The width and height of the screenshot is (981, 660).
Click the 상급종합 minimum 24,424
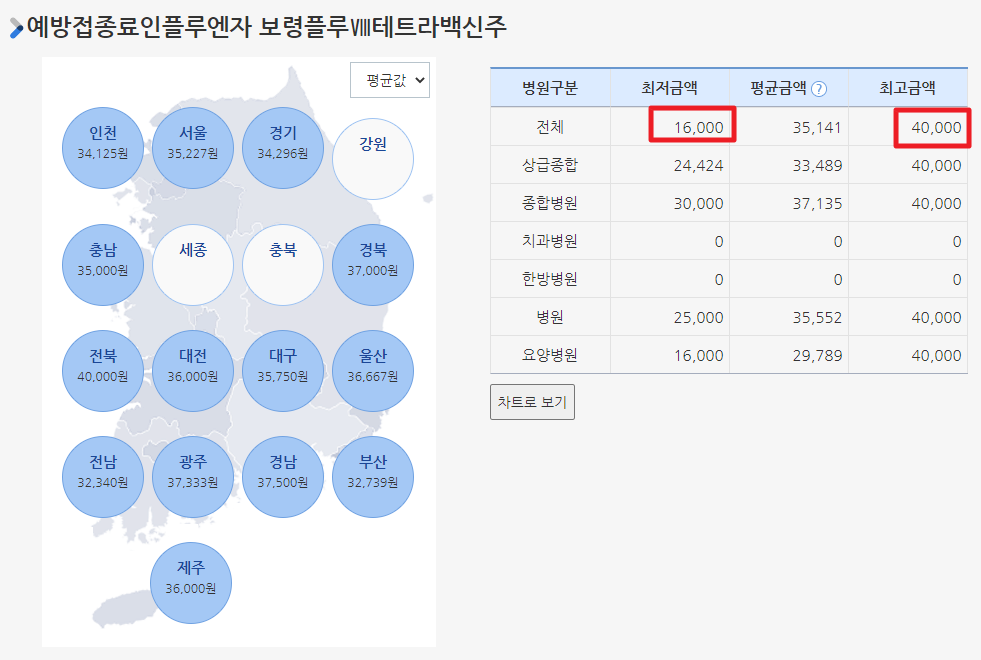[x=698, y=166]
